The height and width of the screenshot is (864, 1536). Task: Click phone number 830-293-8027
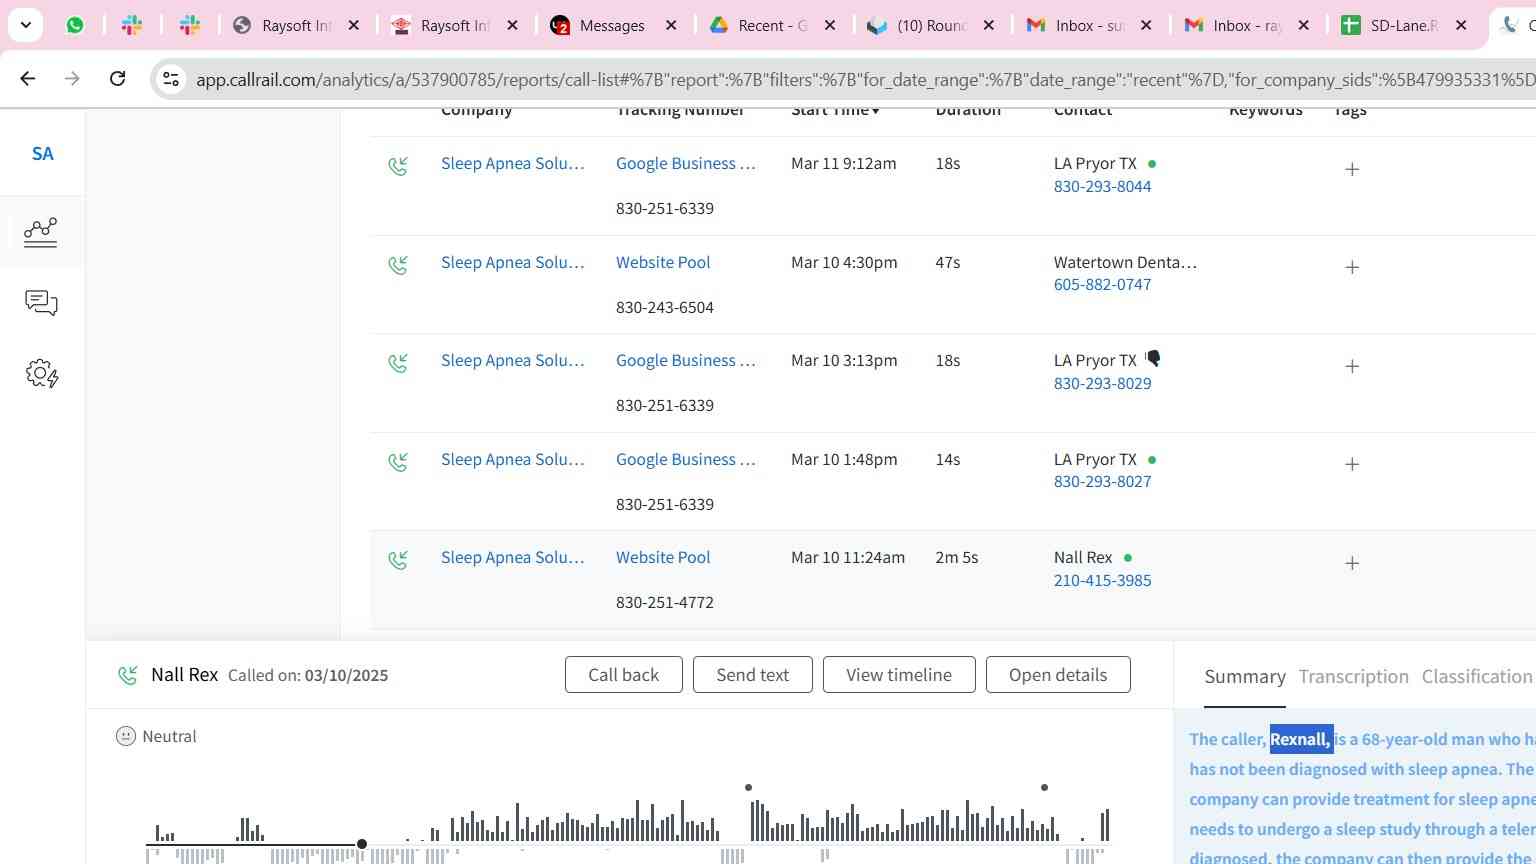1102,481
